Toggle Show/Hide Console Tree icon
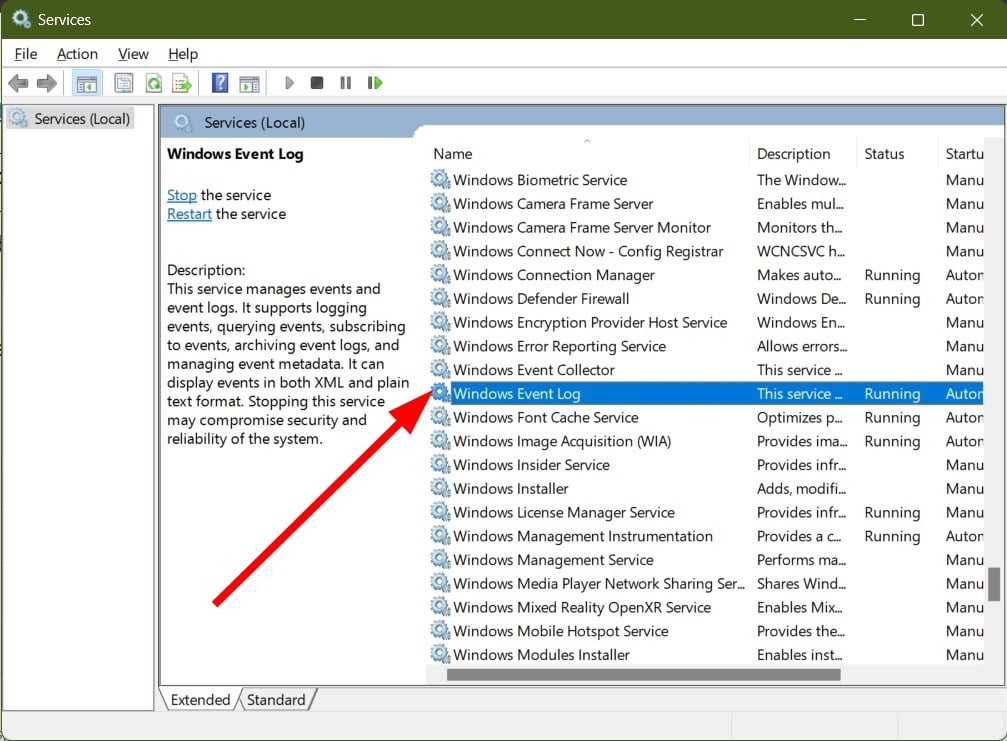 point(87,83)
